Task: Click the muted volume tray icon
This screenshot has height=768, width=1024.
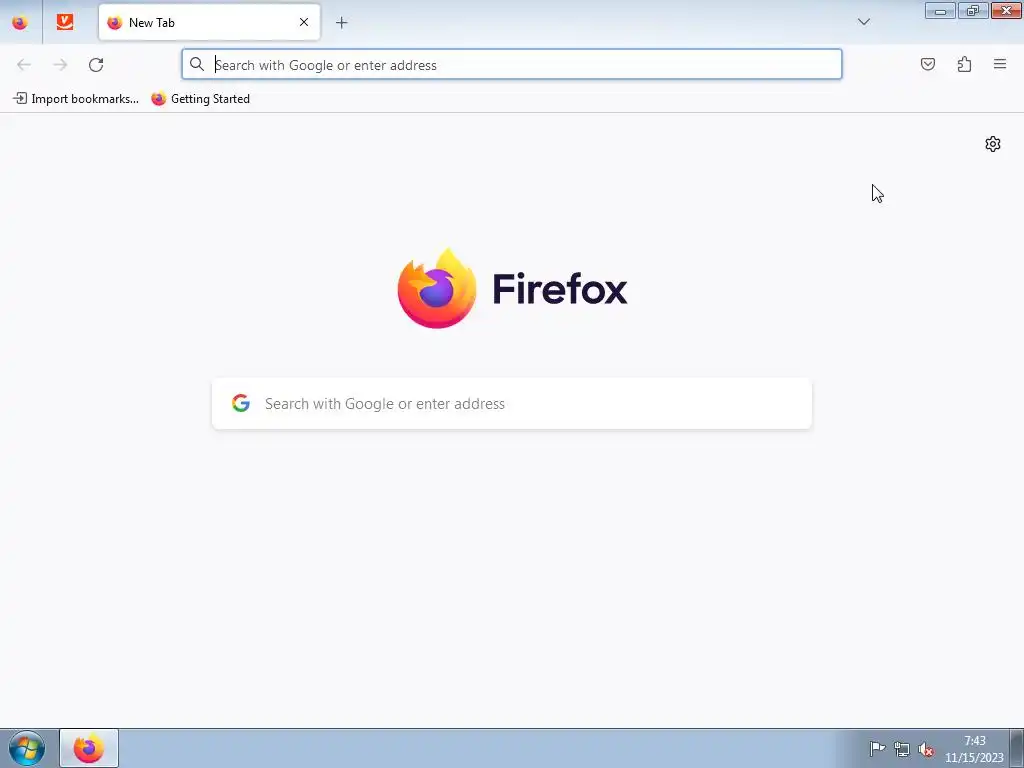Action: tap(926, 749)
